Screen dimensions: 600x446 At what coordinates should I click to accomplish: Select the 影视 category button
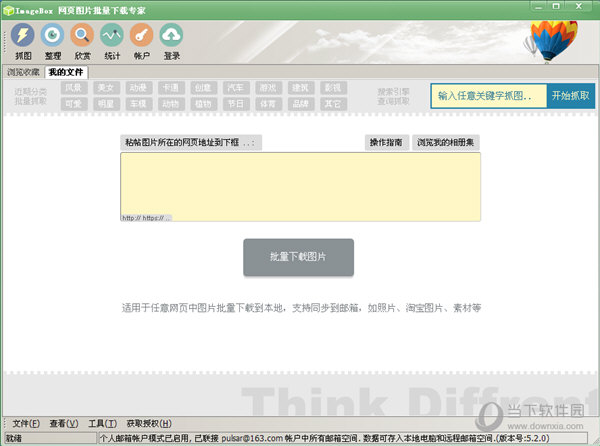click(334, 88)
